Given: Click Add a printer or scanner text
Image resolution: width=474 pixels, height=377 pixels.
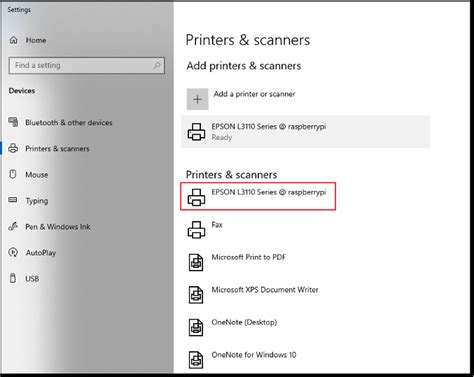Looking at the screenshot, I should pyautogui.click(x=254, y=94).
